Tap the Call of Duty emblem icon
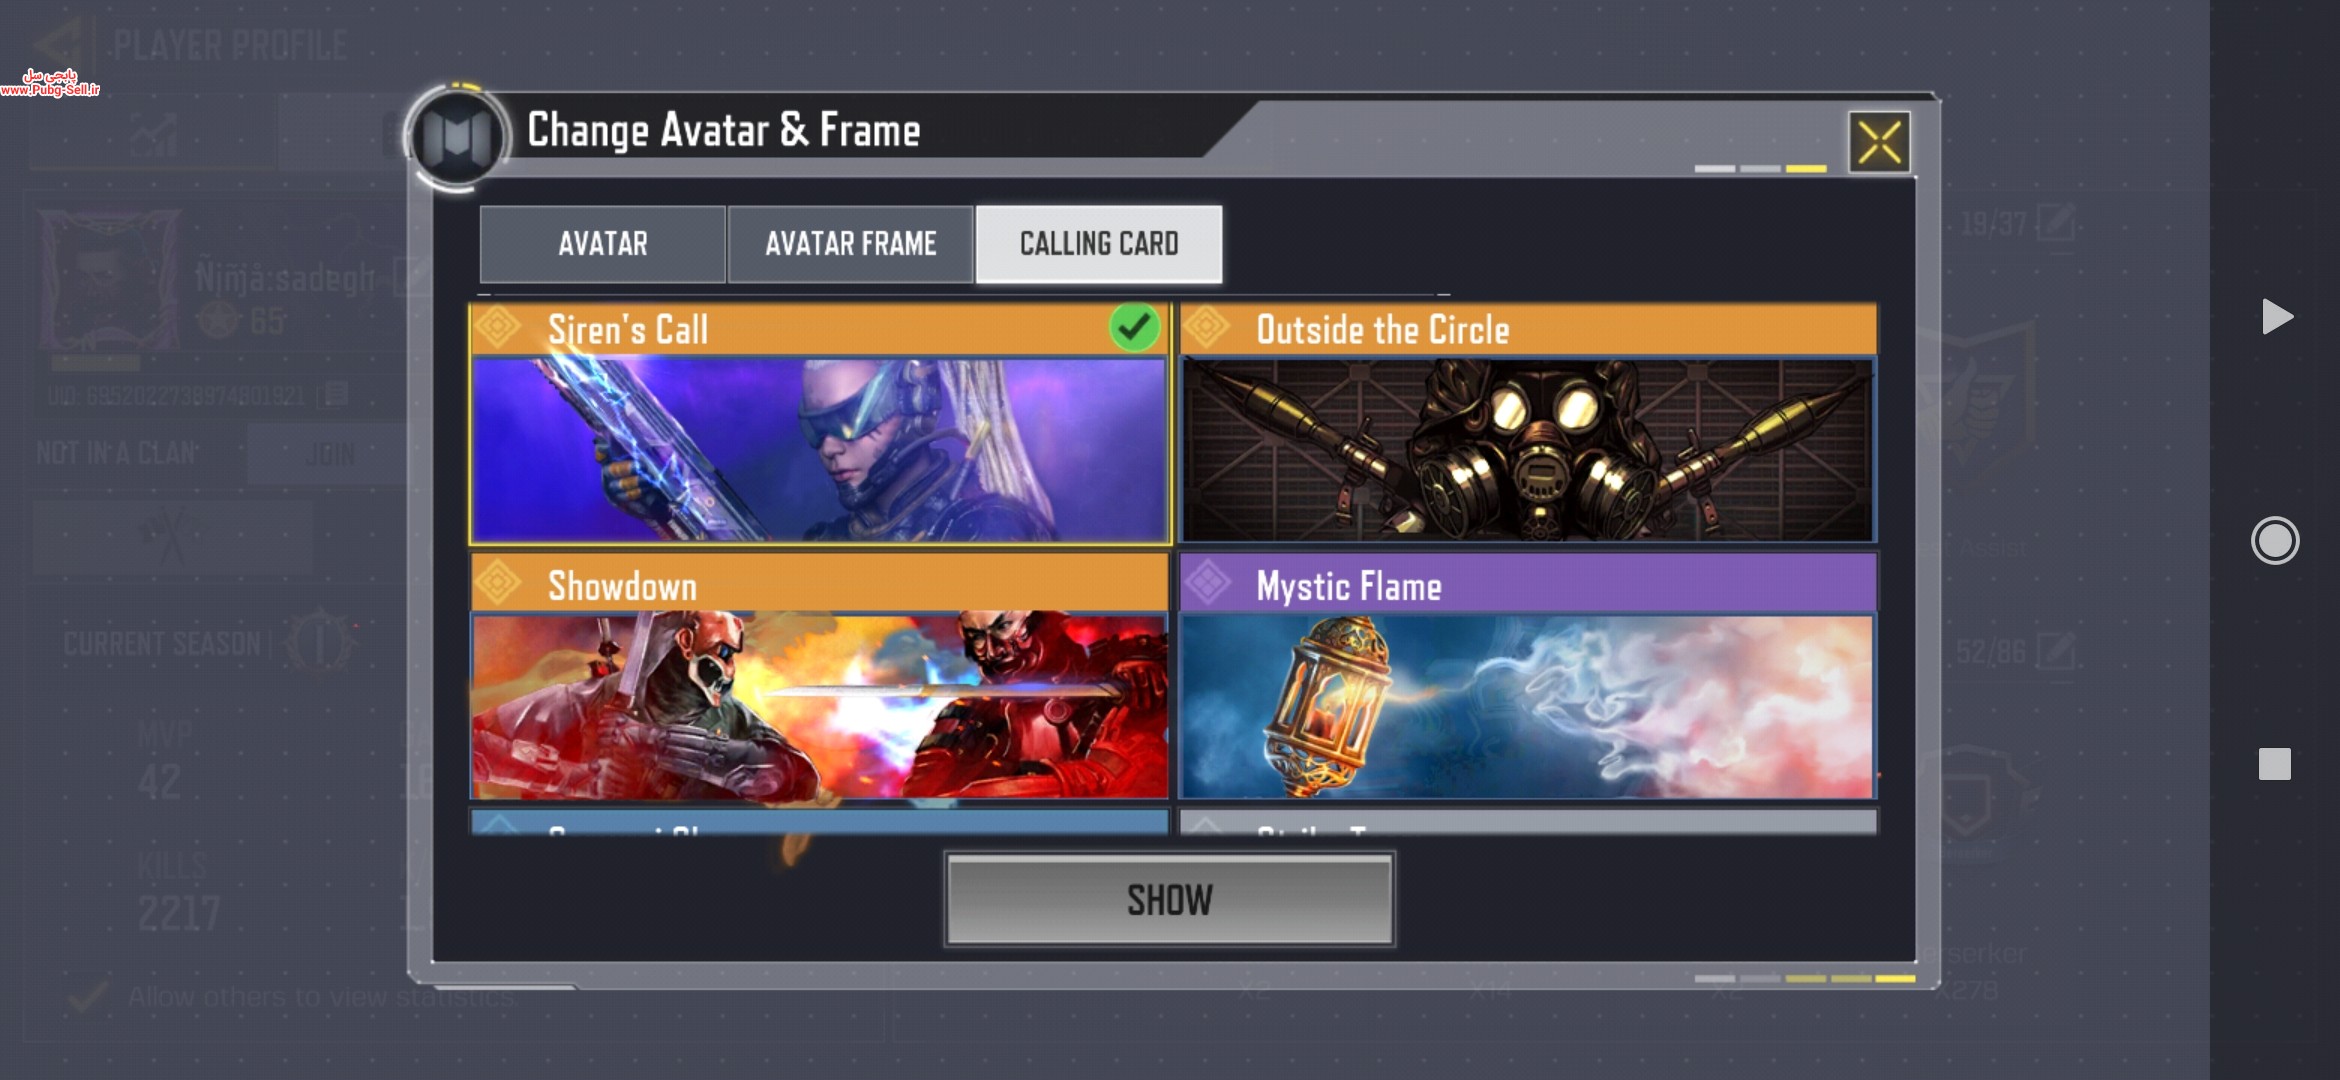Image resolution: width=2340 pixels, height=1080 pixels. (x=457, y=137)
